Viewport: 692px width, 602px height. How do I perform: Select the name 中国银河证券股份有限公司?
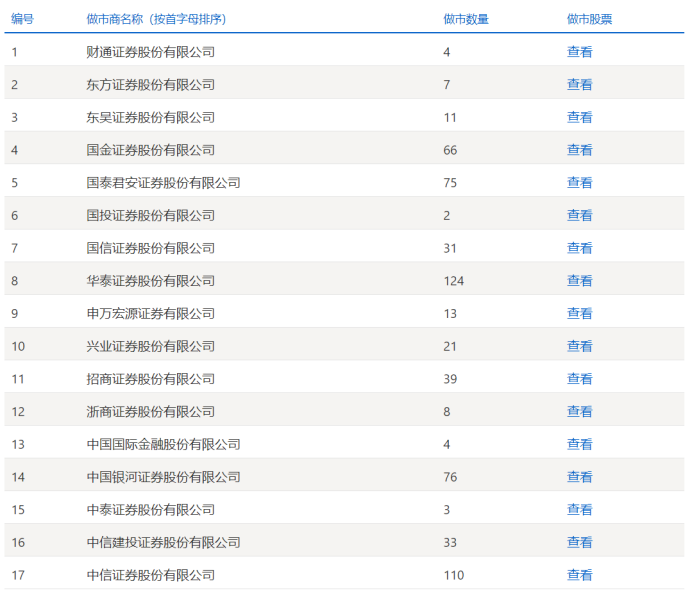(163, 477)
